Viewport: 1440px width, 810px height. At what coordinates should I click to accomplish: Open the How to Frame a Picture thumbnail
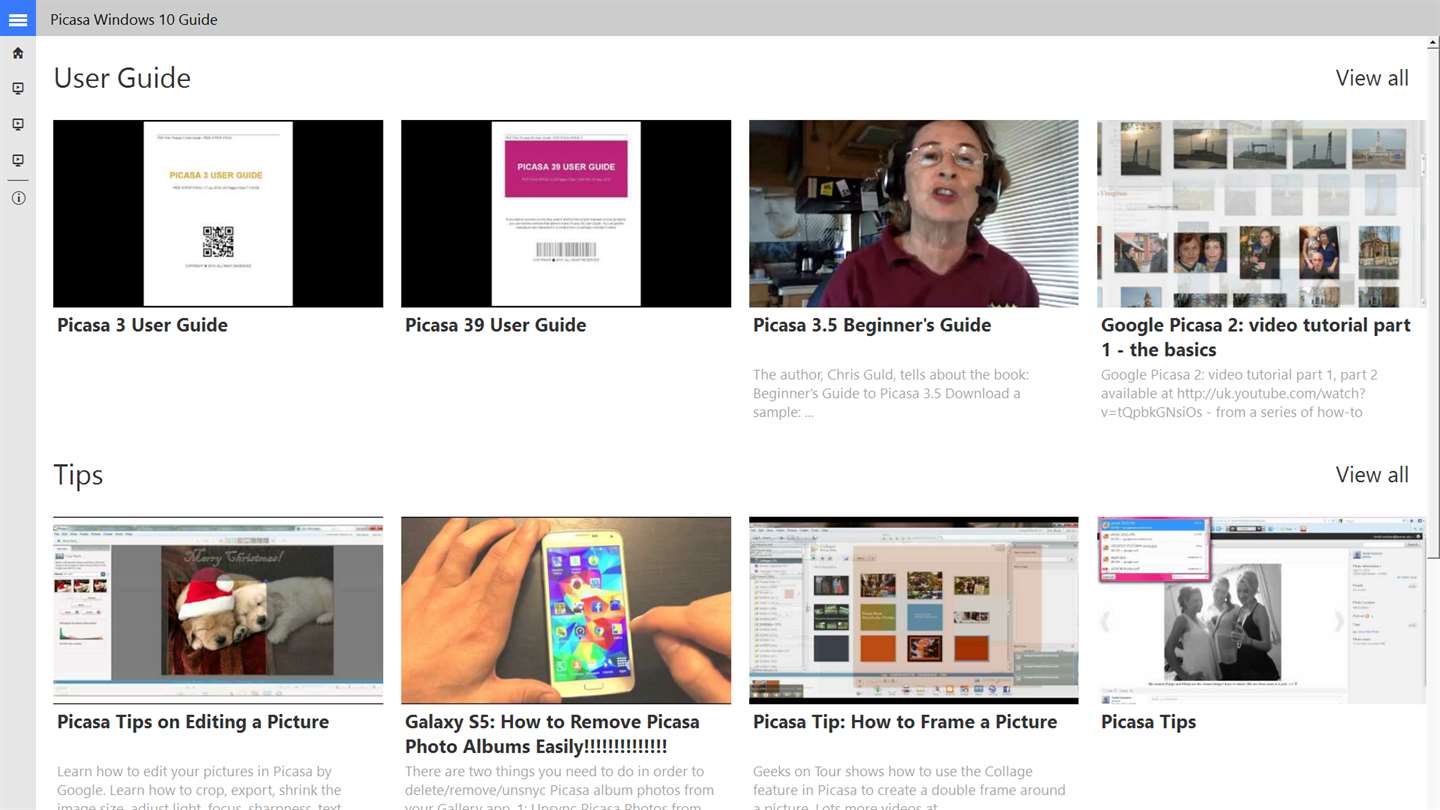tap(914, 610)
